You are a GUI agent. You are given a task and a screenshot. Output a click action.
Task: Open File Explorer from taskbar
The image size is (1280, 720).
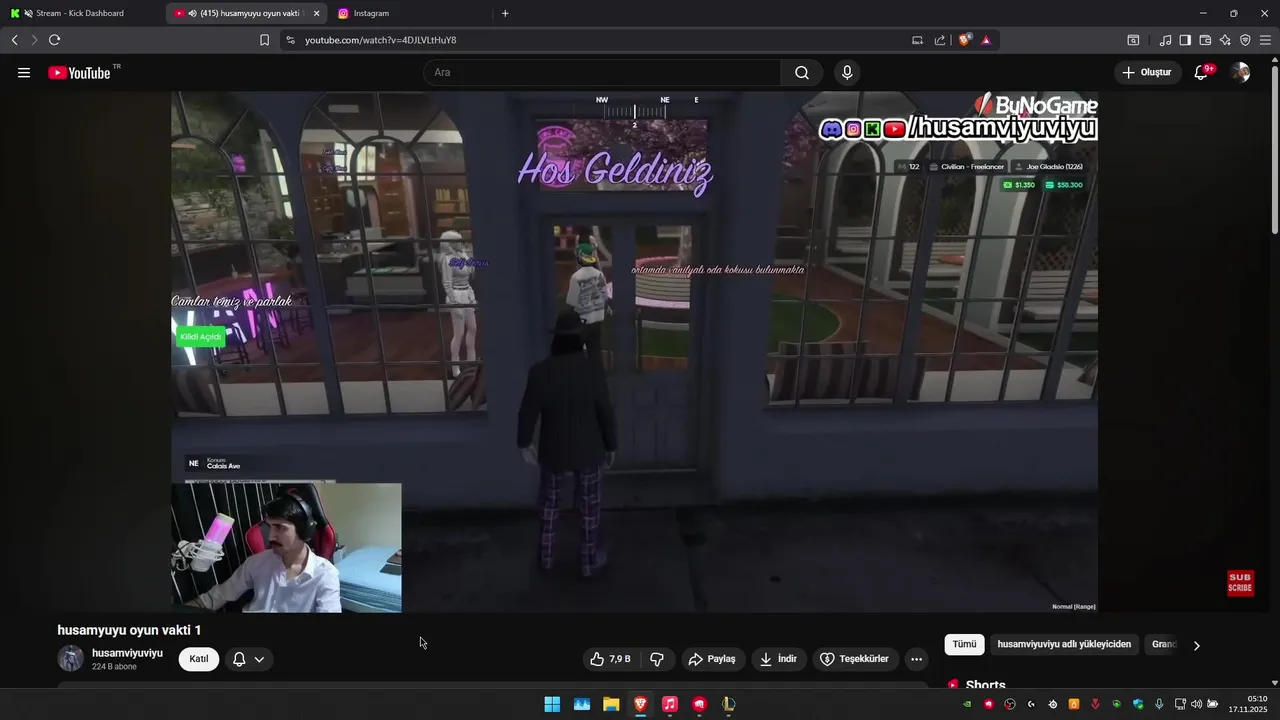click(x=611, y=704)
